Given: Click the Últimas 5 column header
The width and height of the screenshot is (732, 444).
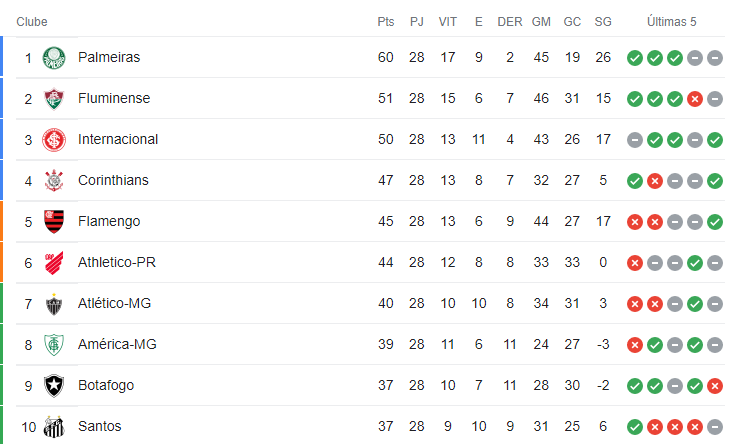Looking at the screenshot, I should [671, 22].
